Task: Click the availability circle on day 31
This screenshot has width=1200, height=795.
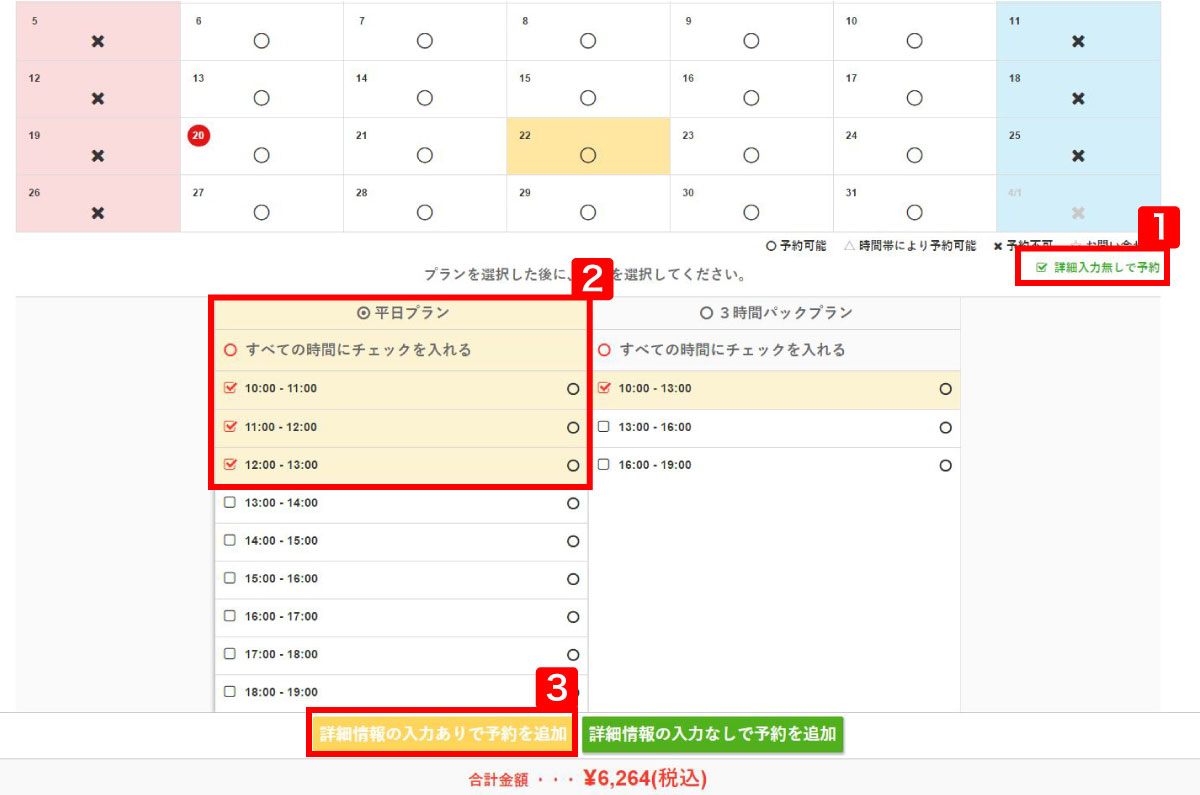Action: [914, 212]
